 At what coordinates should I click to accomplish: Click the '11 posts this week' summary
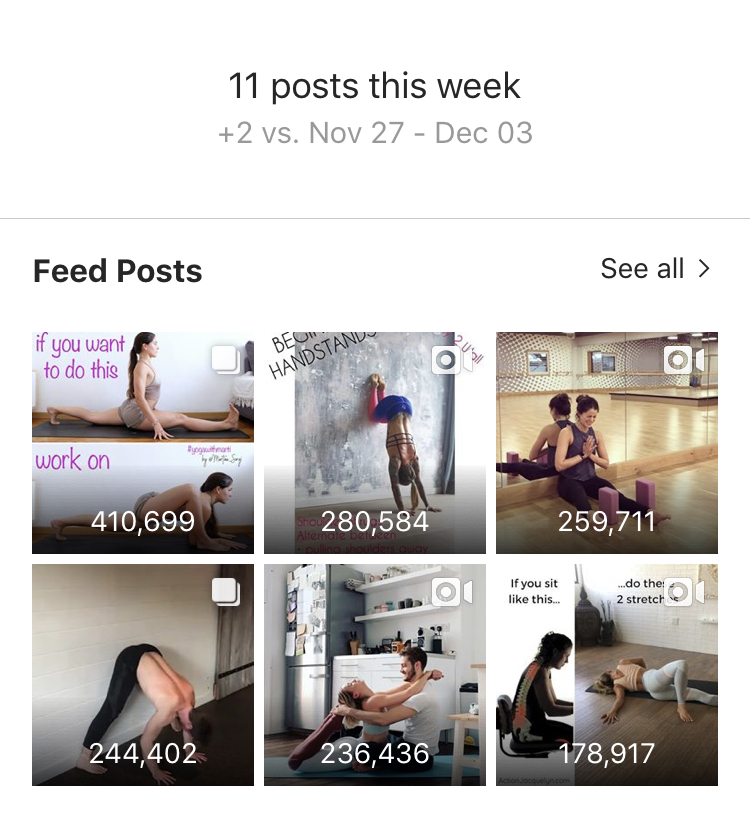[x=374, y=86]
